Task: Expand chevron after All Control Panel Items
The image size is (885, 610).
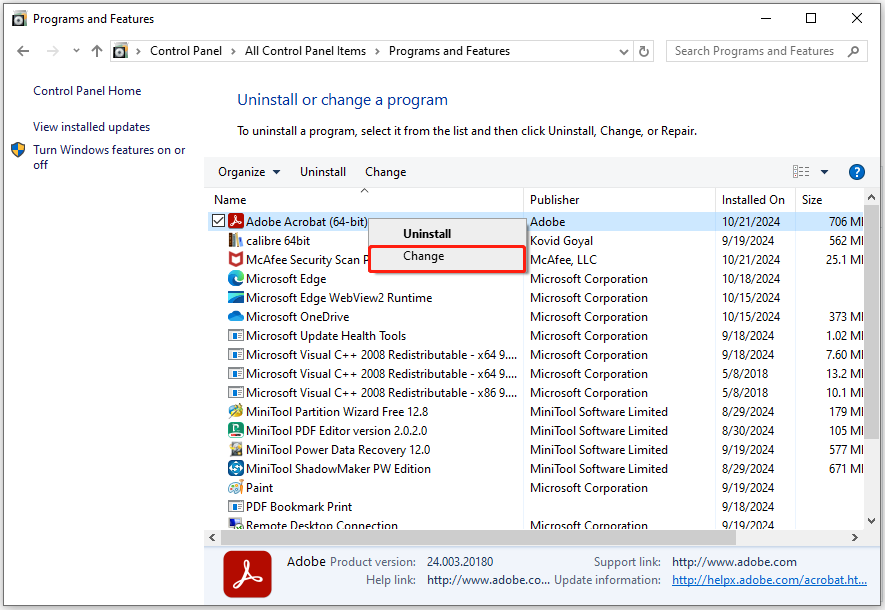Action: coord(377,51)
